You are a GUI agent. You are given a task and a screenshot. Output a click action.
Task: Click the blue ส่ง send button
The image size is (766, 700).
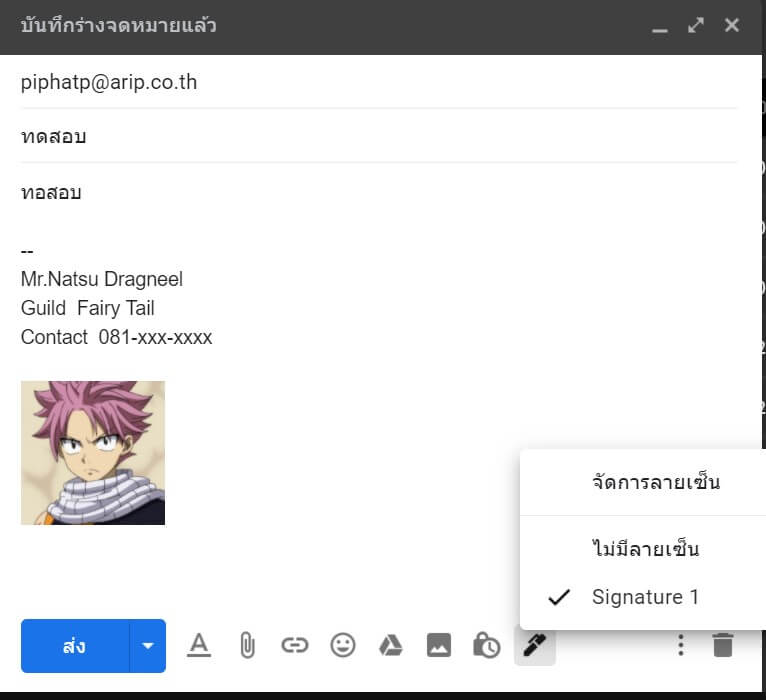click(75, 646)
